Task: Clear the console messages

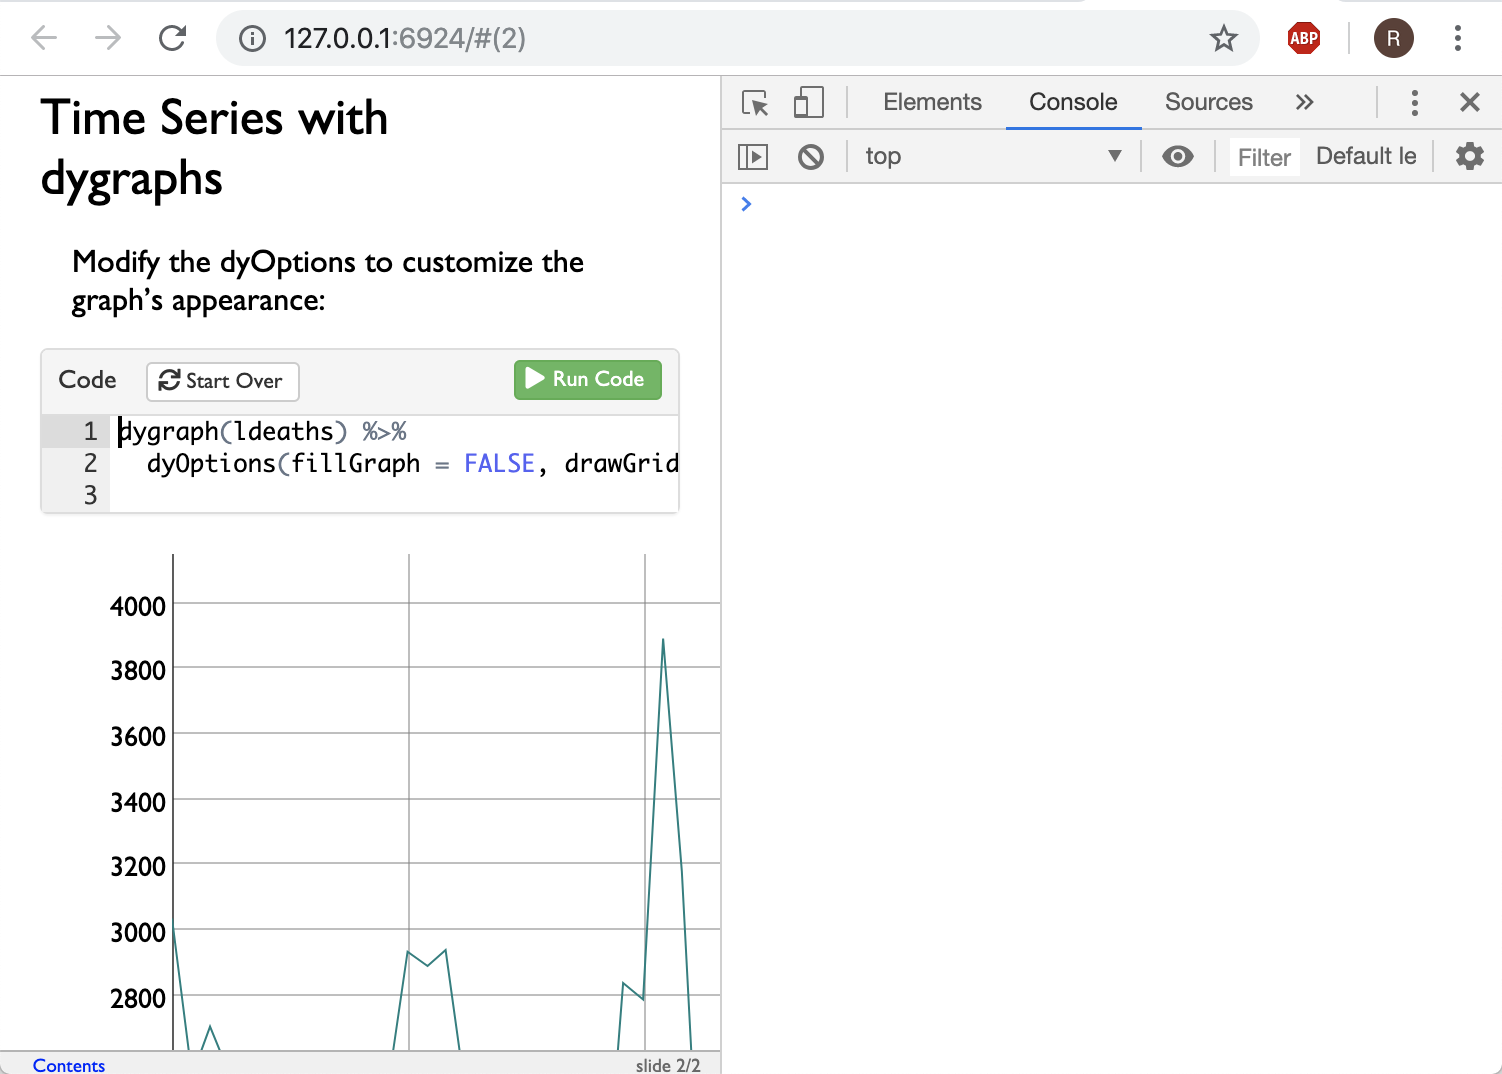Action: pyautogui.click(x=811, y=156)
